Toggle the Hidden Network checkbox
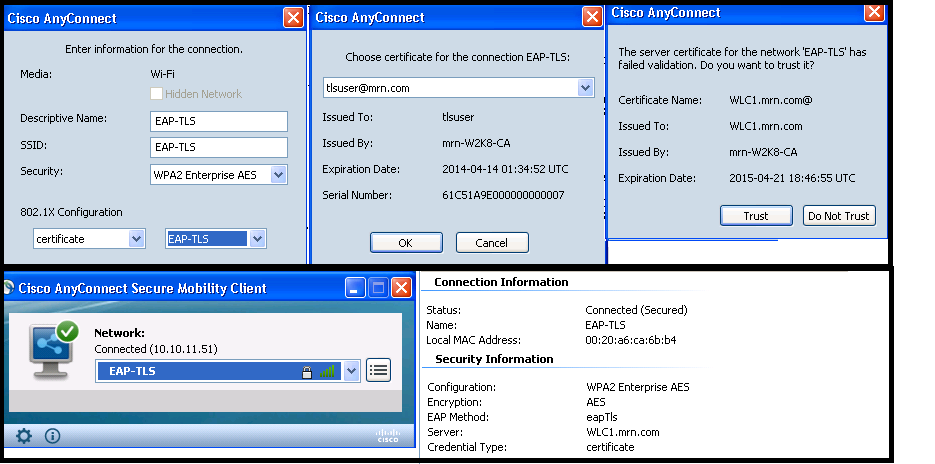935x464 pixels. tap(156, 94)
